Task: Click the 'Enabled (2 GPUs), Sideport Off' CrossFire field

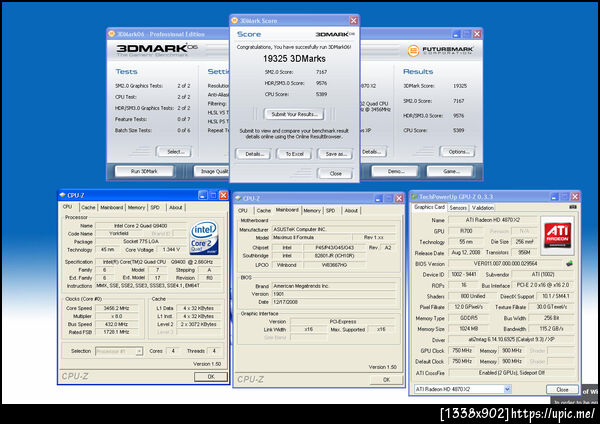Action: [x=512, y=372]
